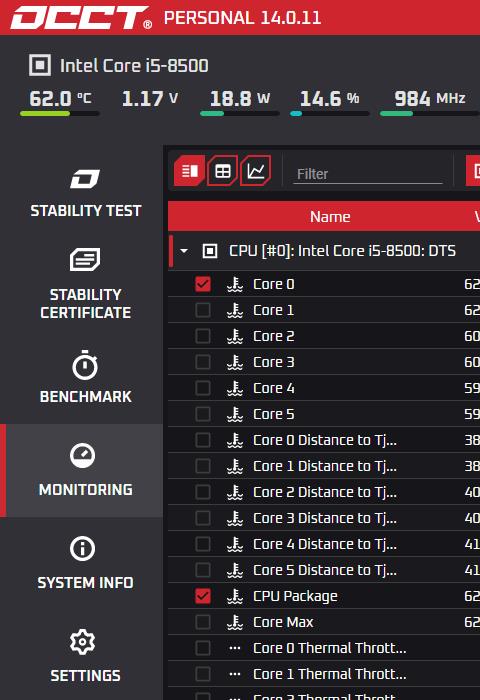Enable the Core 4 checkbox
The image size is (480, 700).
click(x=203, y=388)
